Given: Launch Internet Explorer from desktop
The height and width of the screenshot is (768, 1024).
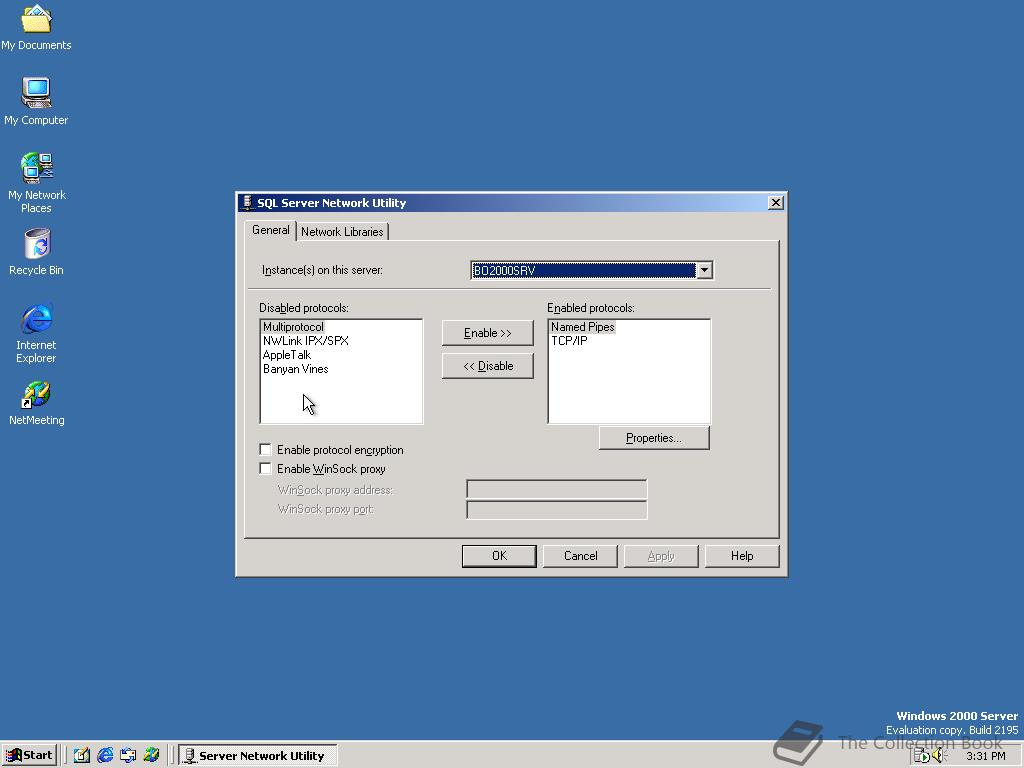Looking at the screenshot, I should pos(36,333).
